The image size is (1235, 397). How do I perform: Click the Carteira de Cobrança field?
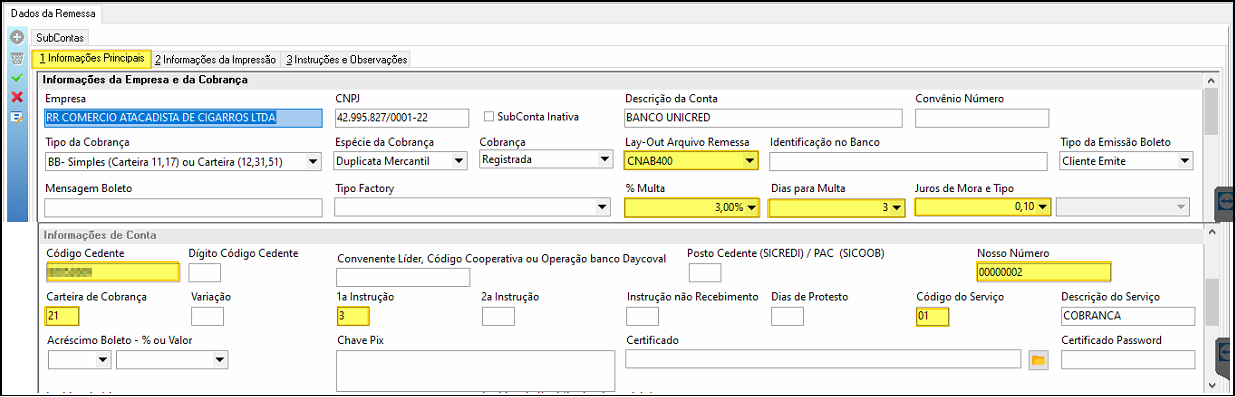point(62,316)
